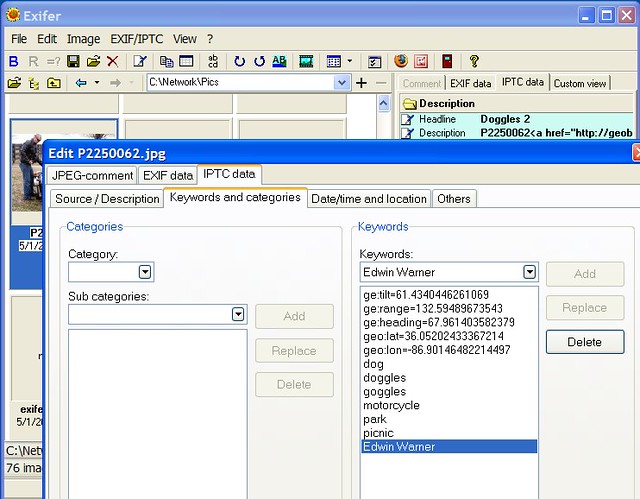Click the red X delete icon
The width and height of the screenshot is (640, 499).
click(x=112, y=61)
